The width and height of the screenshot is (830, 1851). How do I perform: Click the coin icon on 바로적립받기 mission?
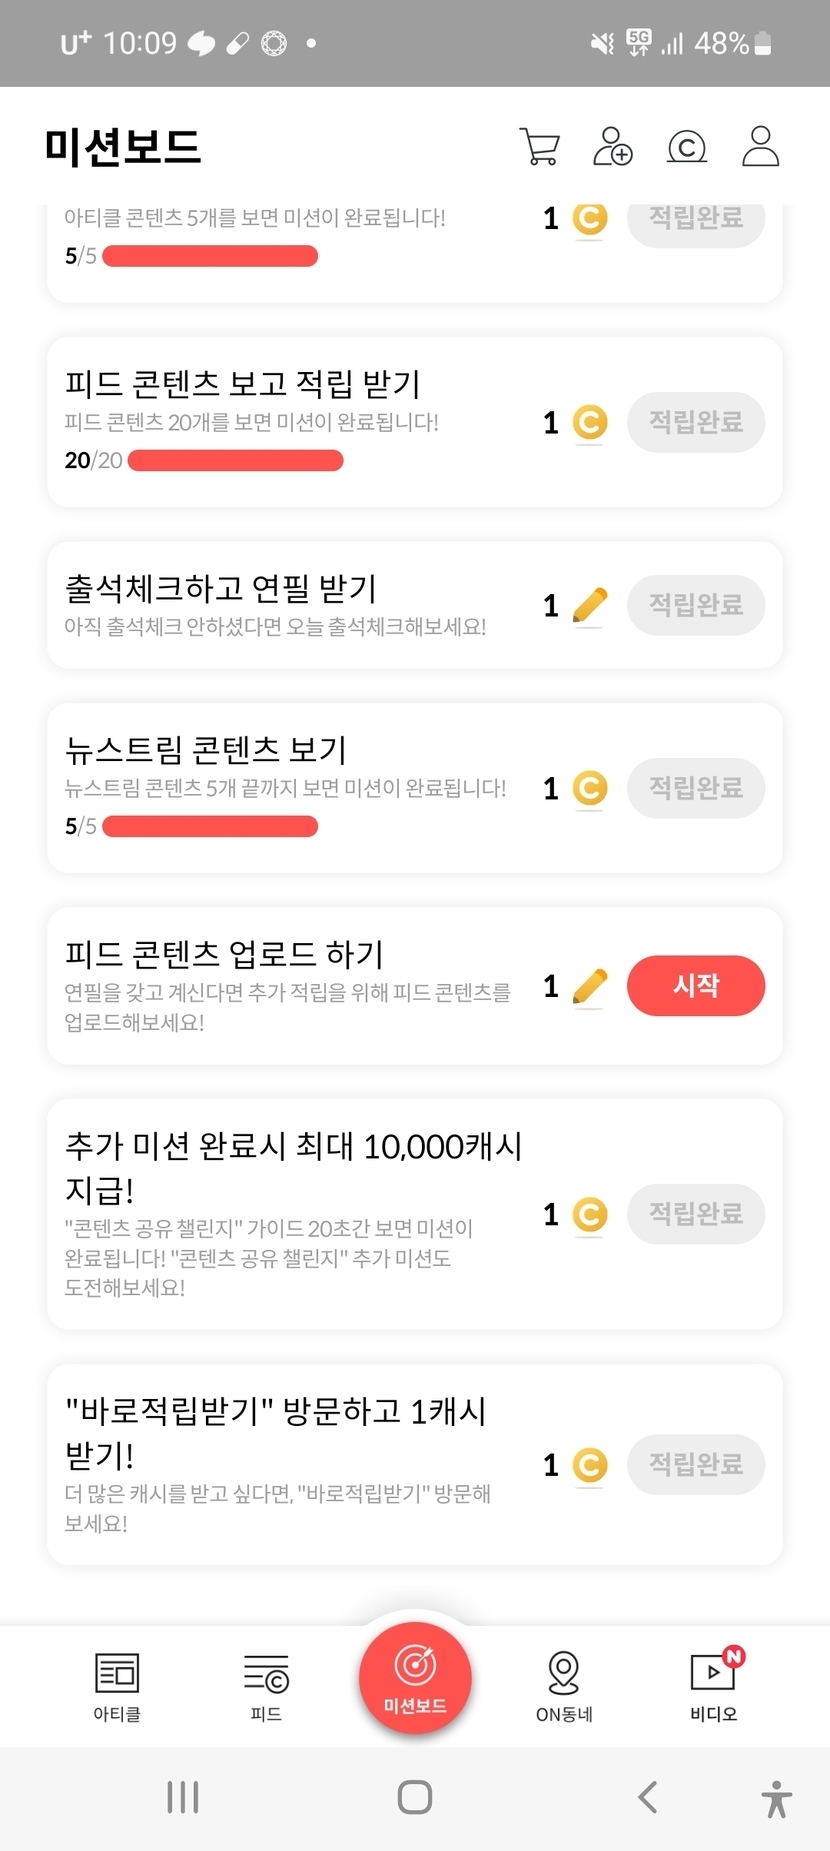tap(590, 1465)
